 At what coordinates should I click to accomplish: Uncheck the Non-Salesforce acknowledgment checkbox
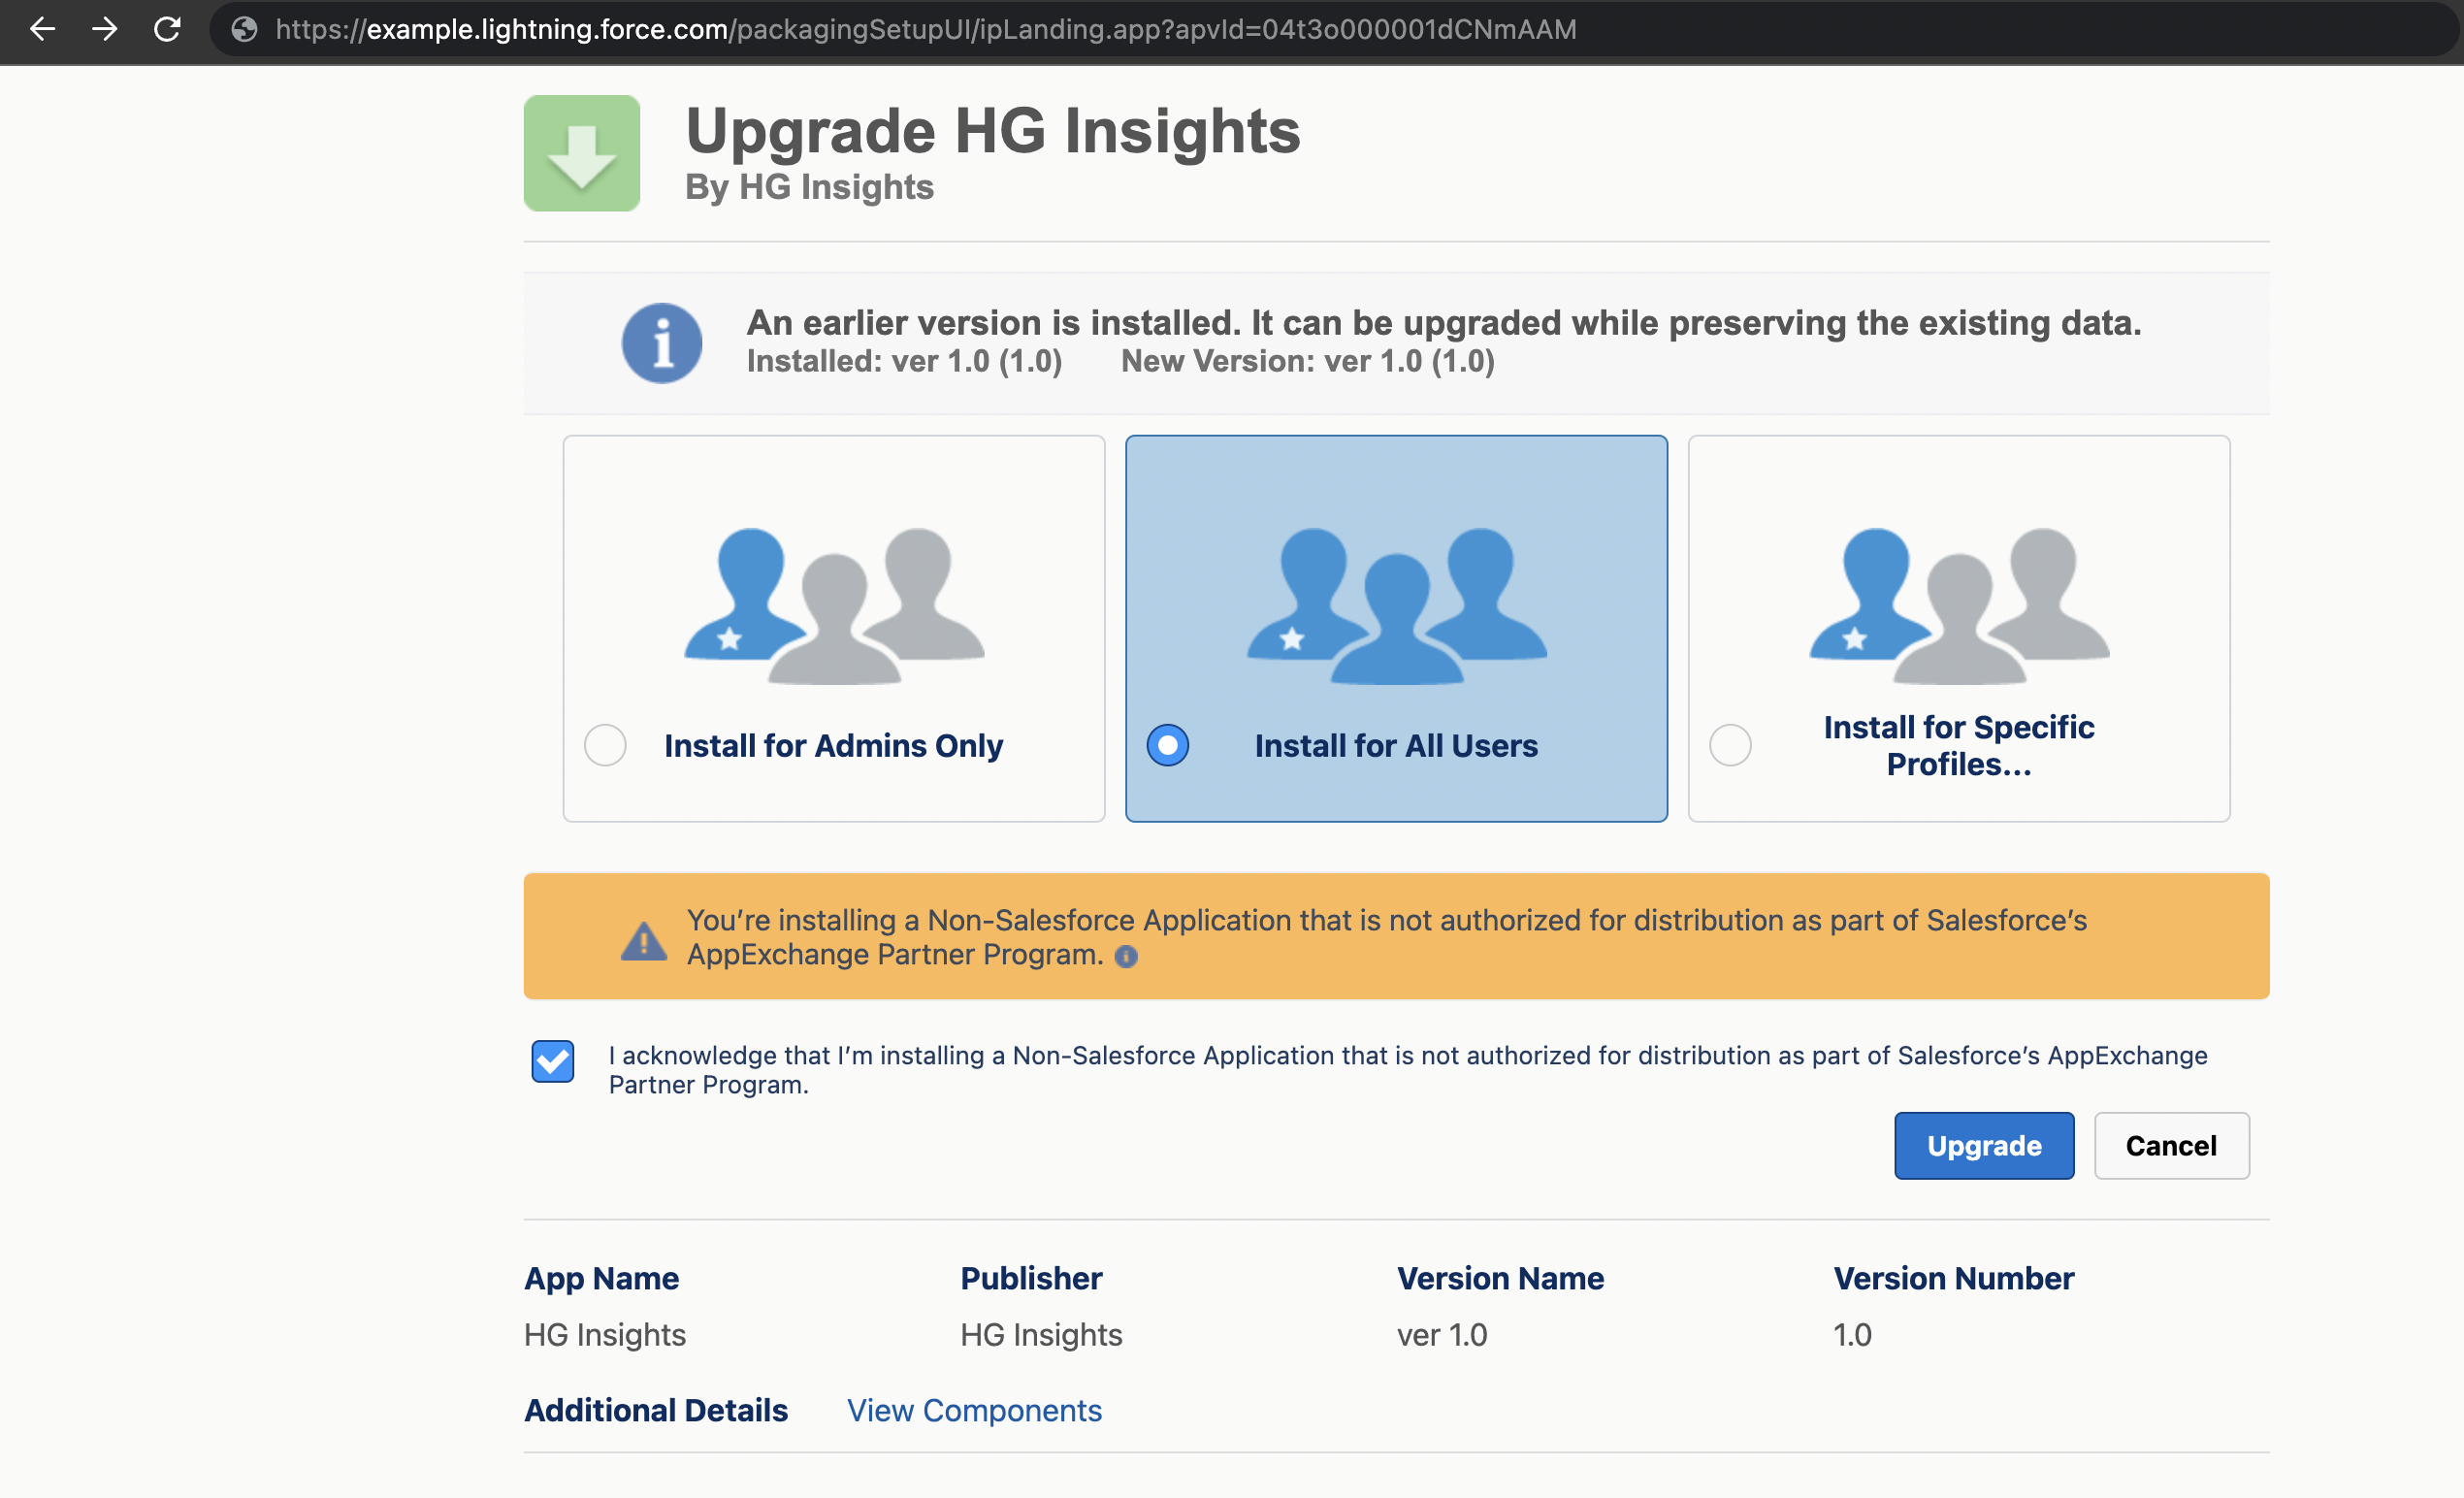pyautogui.click(x=553, y=1061)
